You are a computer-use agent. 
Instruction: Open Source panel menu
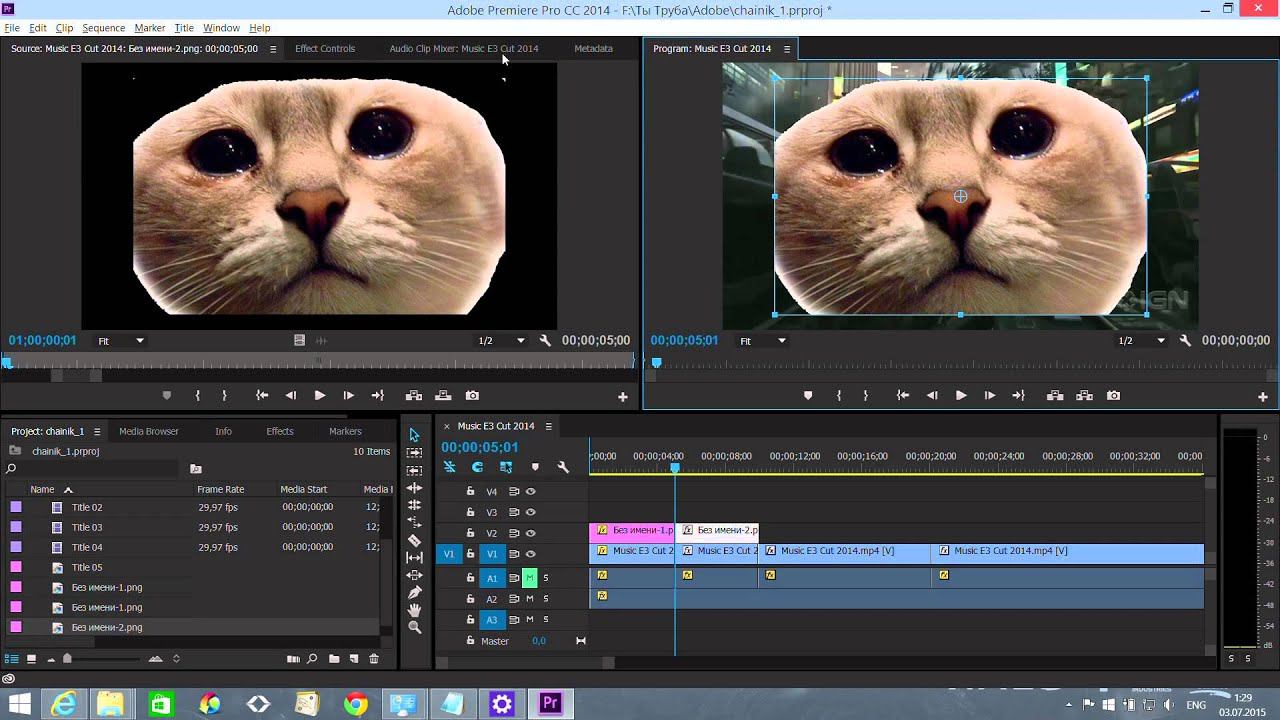[273, 49]
